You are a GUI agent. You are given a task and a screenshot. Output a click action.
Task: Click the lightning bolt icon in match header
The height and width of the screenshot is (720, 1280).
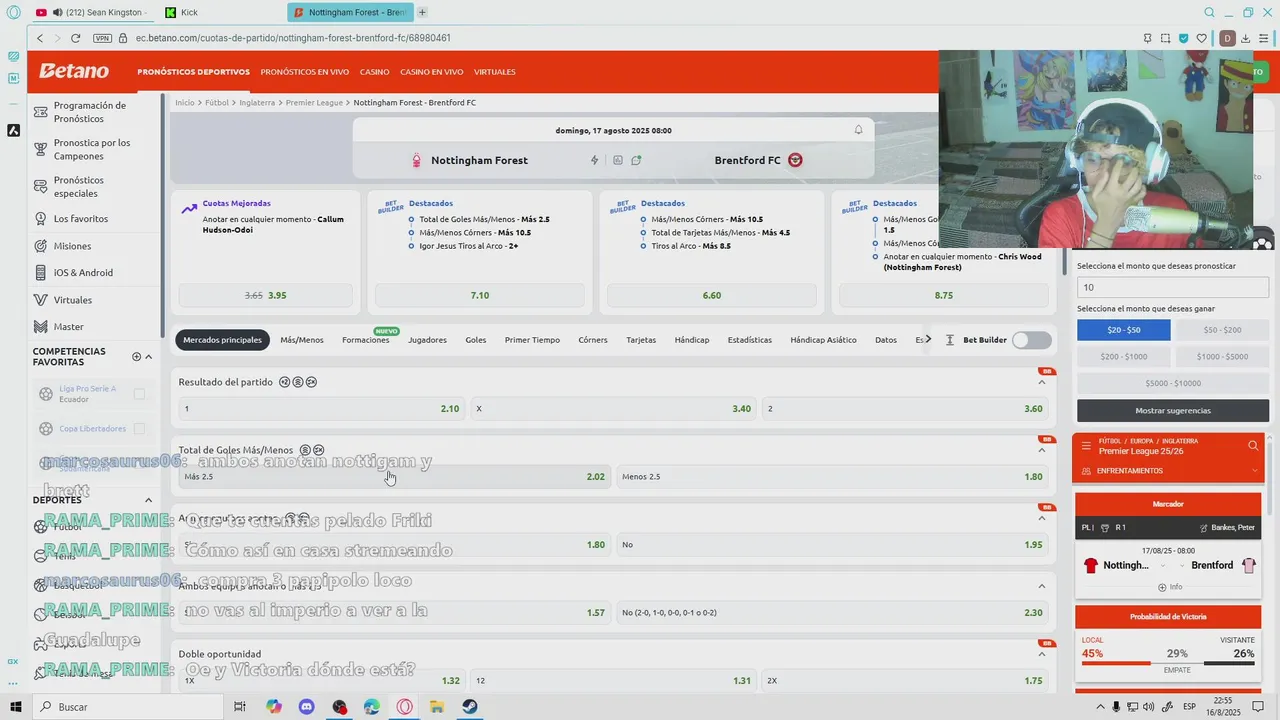pos(595,160)
